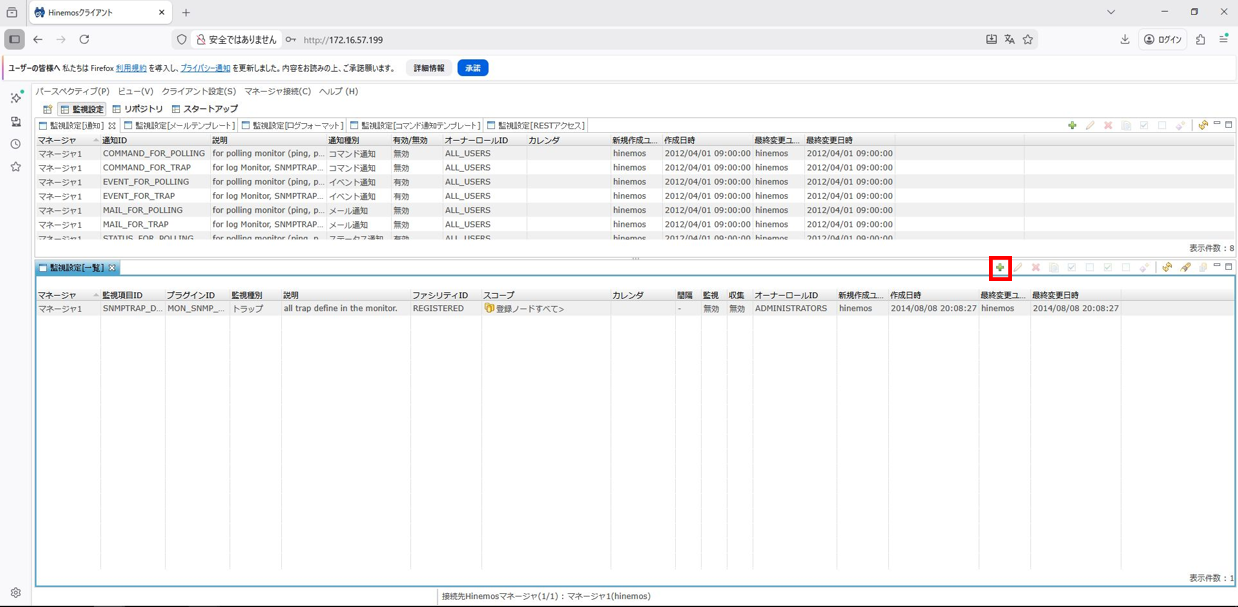Viewport: 1238px width, 607px height.
Task: Click the green plus in 監視設定[通知] toolbar
Action: point(1072,126)
